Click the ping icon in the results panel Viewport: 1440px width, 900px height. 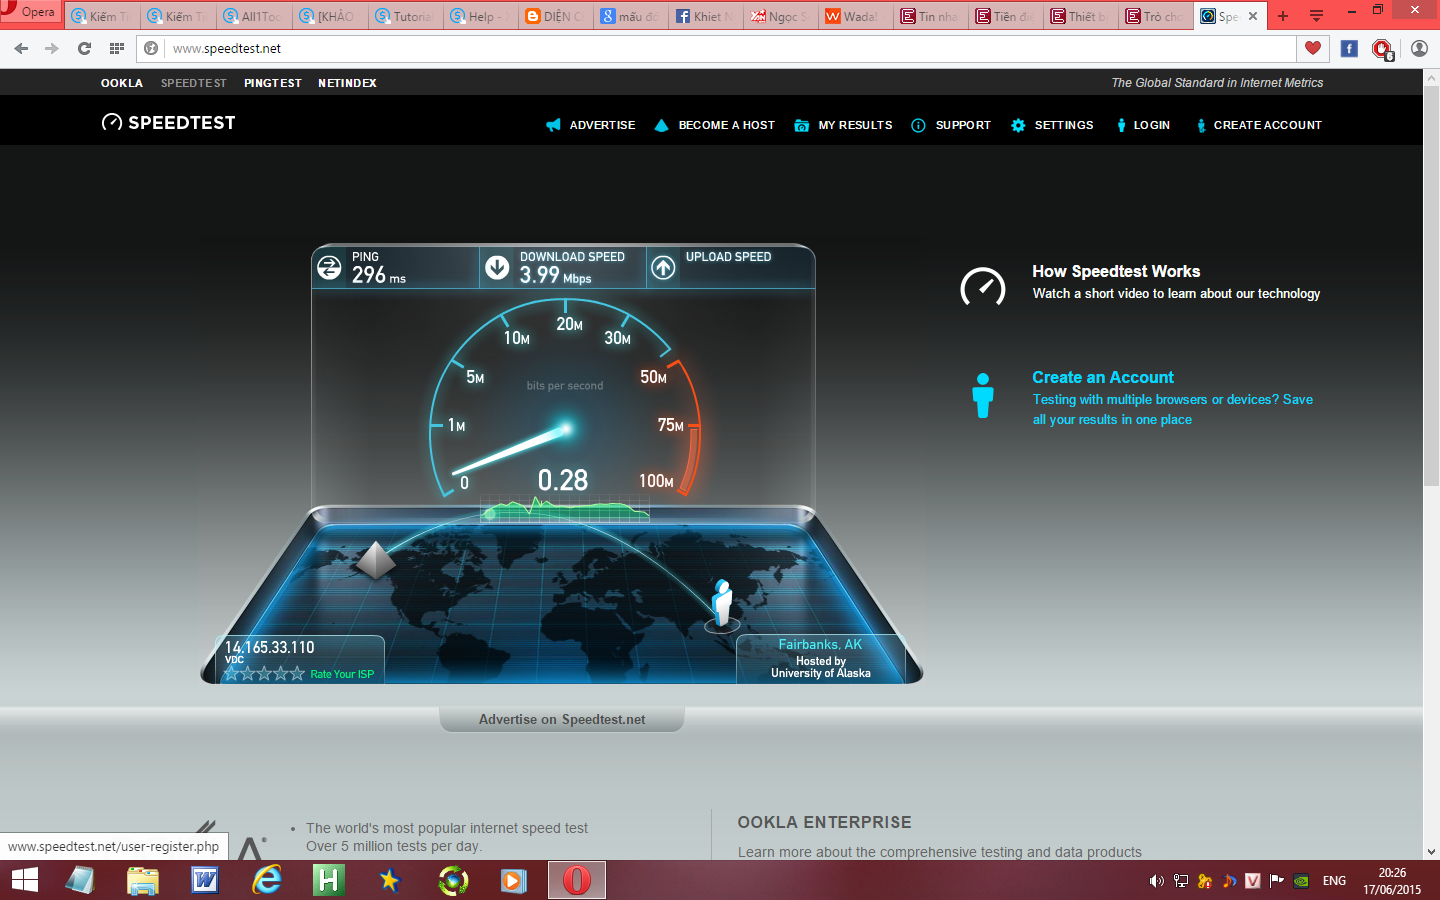point(329,267)
